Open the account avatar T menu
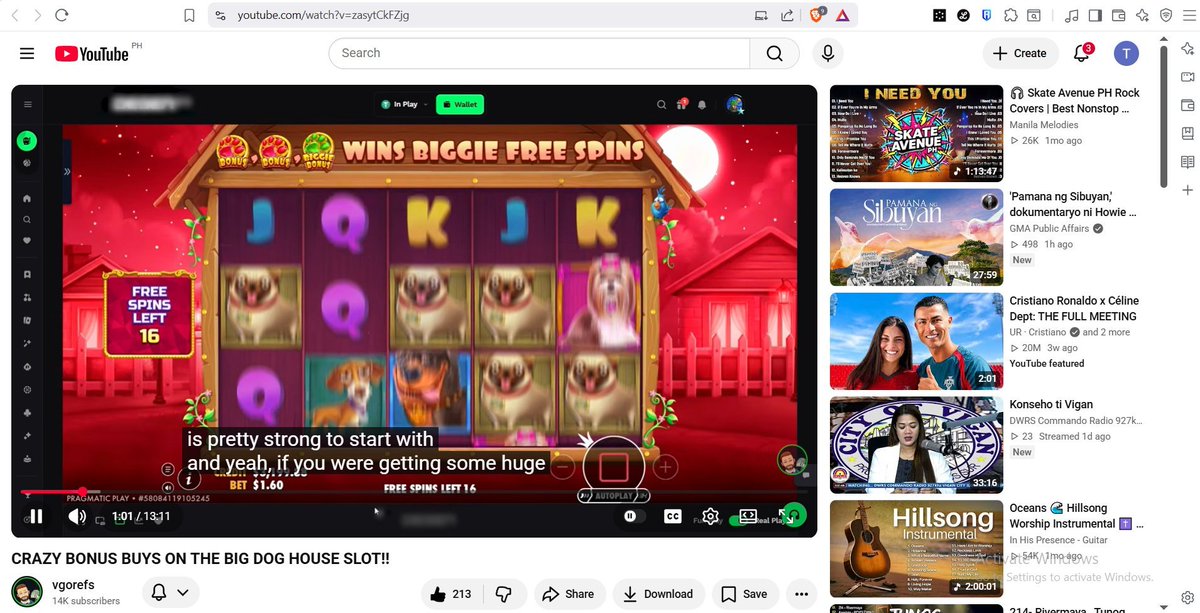This screenshot has height=613, width=1200. (x=1127, y=53)
